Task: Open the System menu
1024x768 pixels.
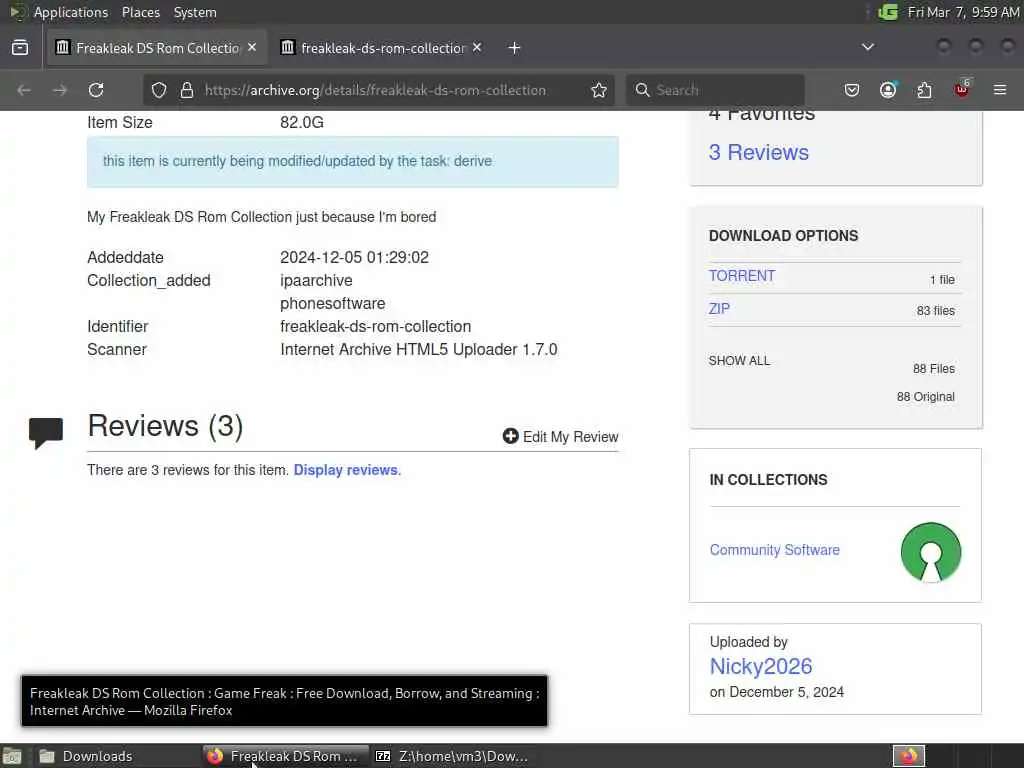Action: [195, 12]
